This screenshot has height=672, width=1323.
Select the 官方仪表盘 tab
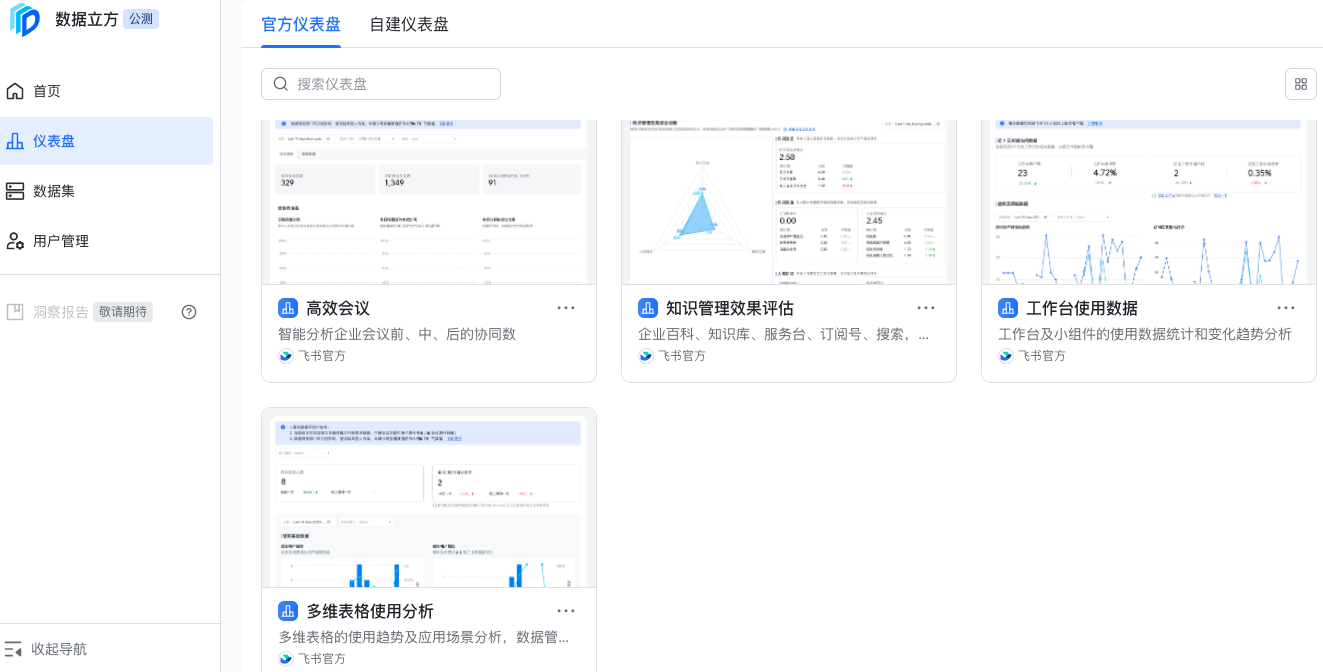click(301, 25)
